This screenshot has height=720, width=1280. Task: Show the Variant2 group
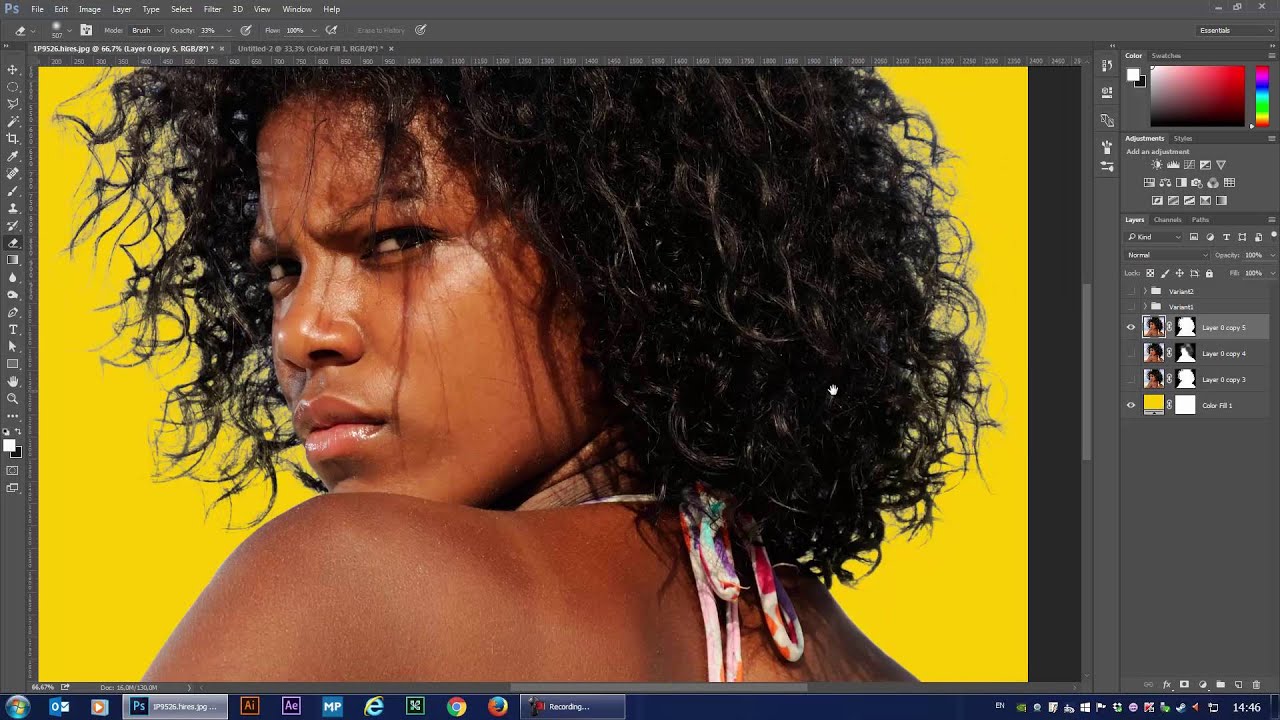tap(1131, 291)
